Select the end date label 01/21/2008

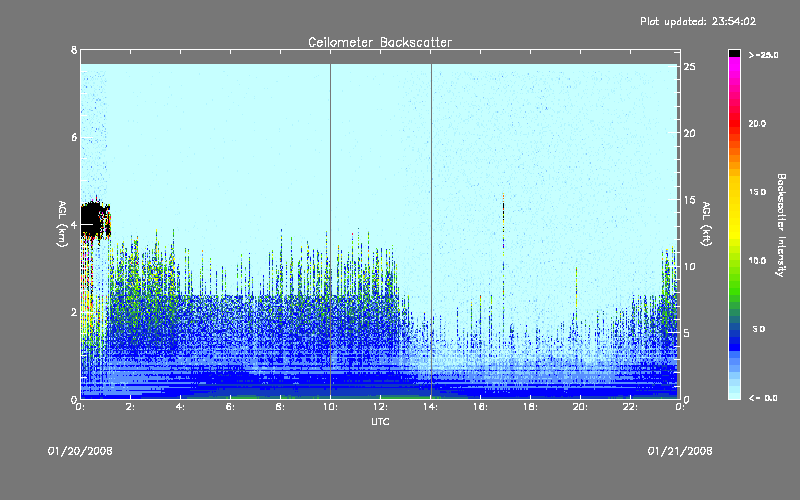[x=680, y=451]
